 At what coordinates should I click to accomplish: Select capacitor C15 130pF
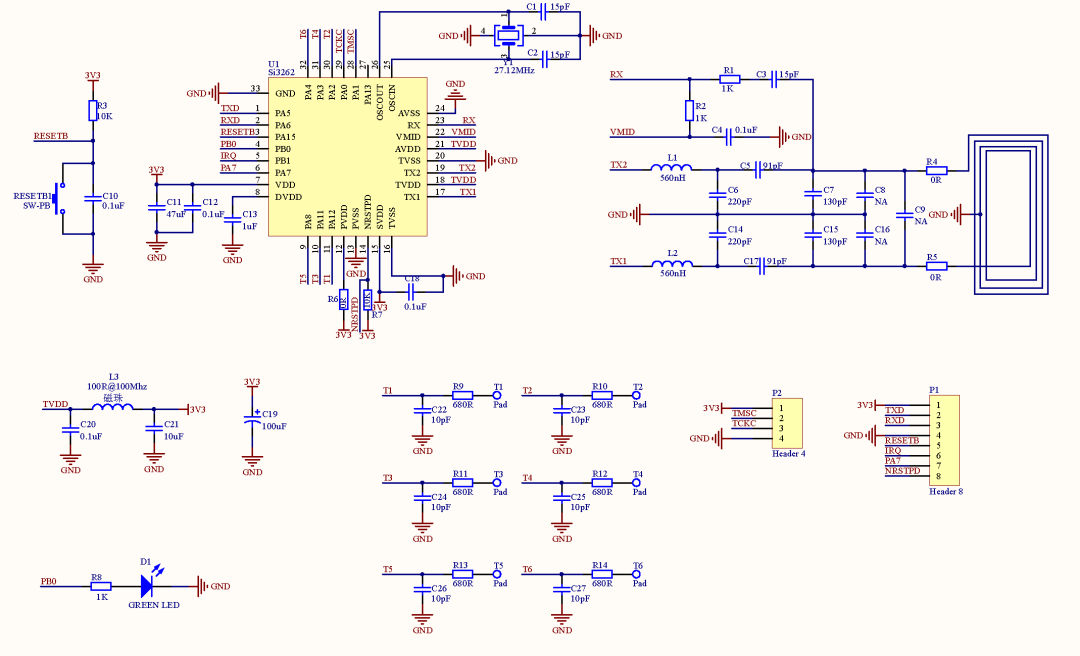813,235
